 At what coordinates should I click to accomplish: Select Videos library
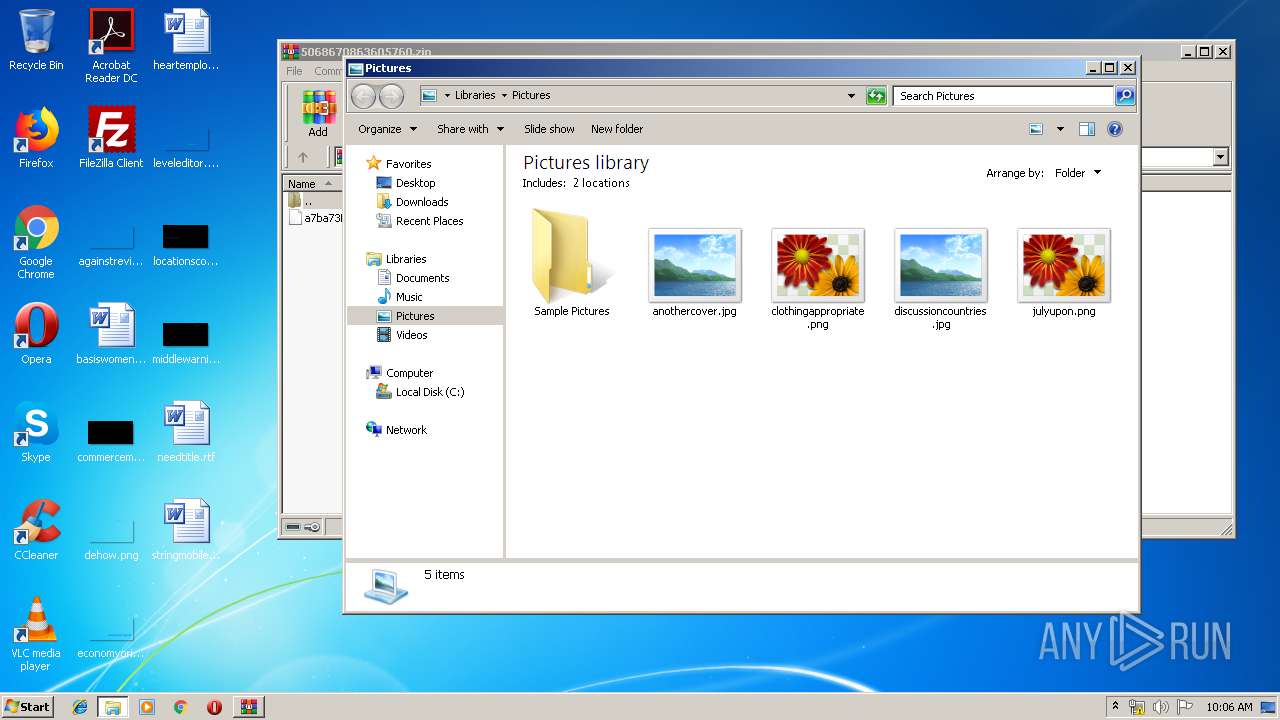[411, 335]
